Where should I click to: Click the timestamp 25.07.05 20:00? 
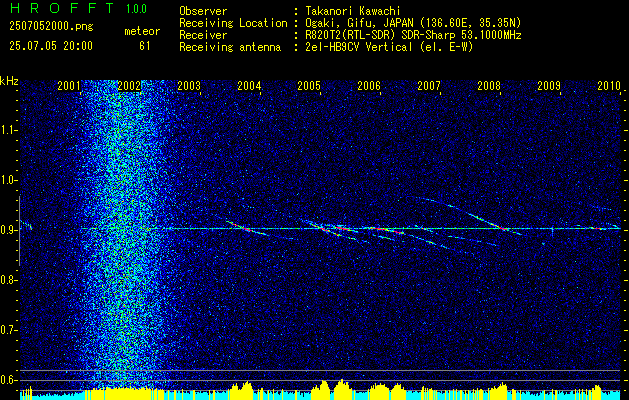click(51, 46)
